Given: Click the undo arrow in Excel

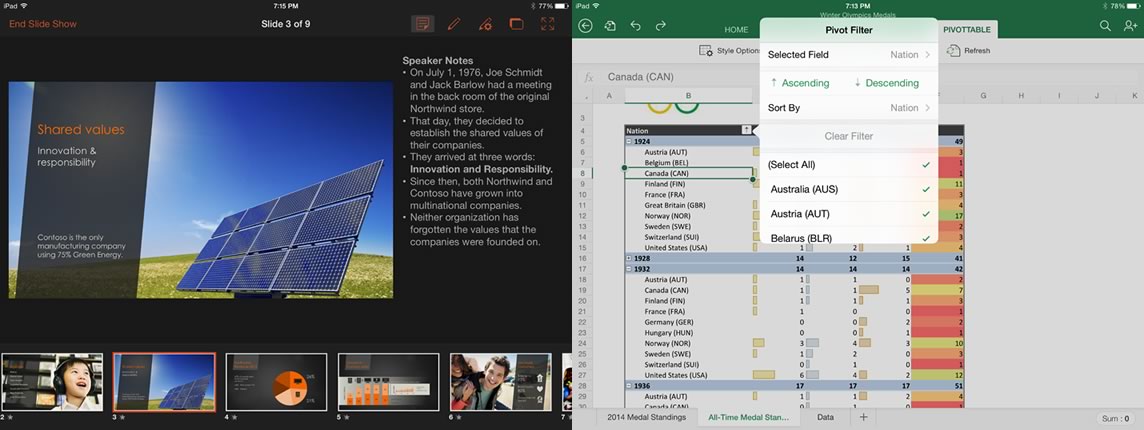Looking at the screenshot, I should tap(635, 26).
